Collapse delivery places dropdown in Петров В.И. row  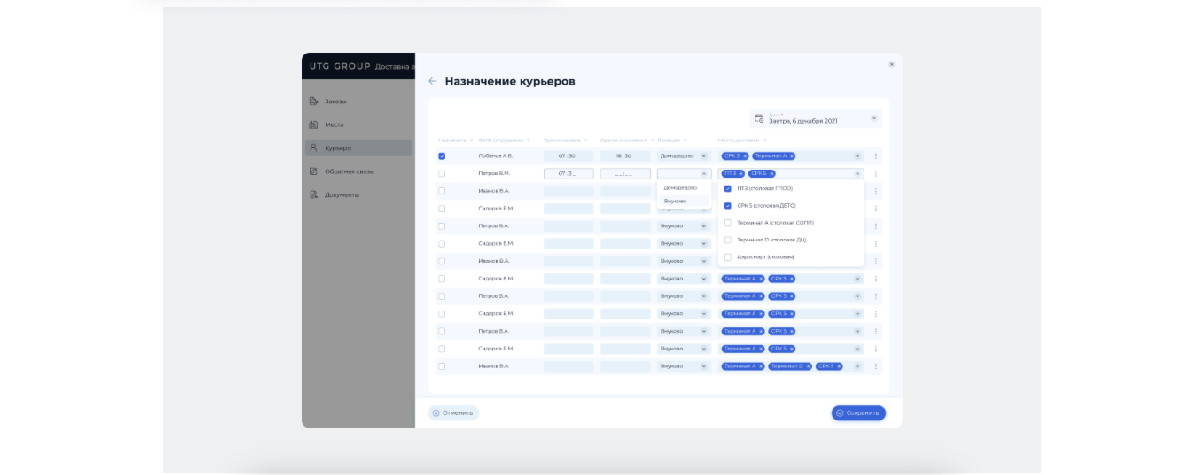click(x=857, y=174)
